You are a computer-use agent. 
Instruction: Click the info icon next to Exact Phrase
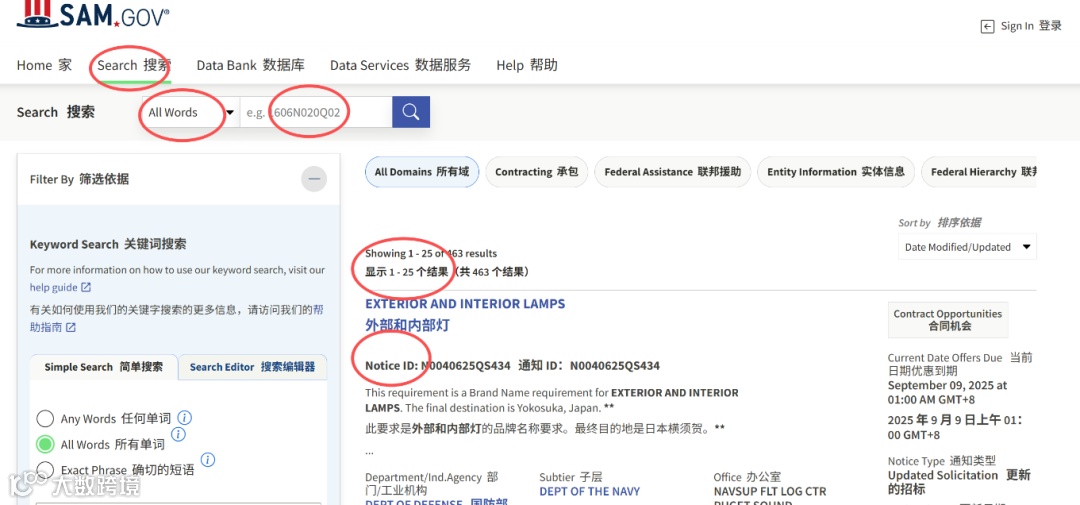pos(208,460)
